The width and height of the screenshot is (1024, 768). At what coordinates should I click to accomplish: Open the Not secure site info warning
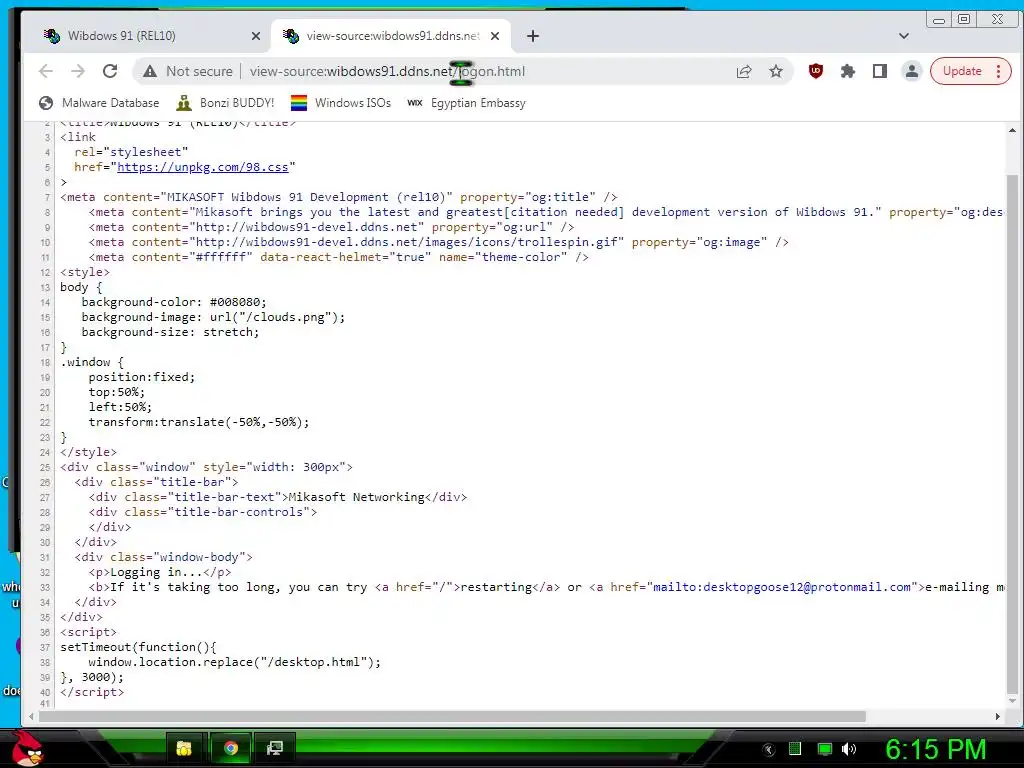click(188, 71)
